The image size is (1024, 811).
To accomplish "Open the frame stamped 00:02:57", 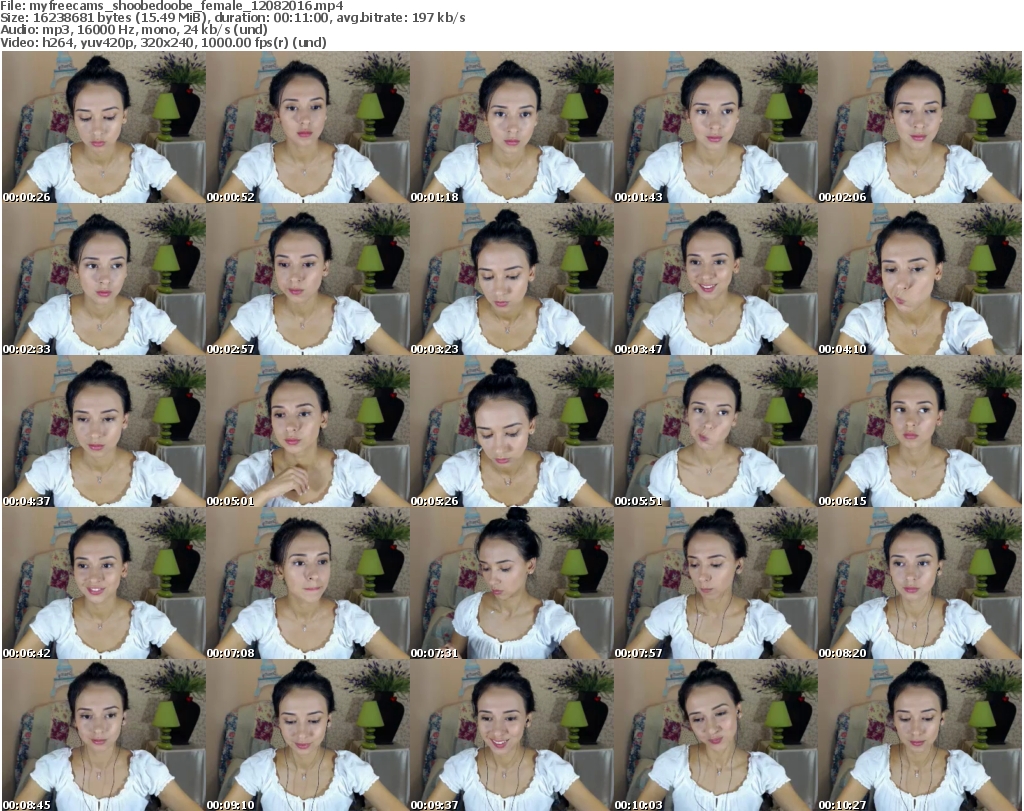I will pos(308,279).
